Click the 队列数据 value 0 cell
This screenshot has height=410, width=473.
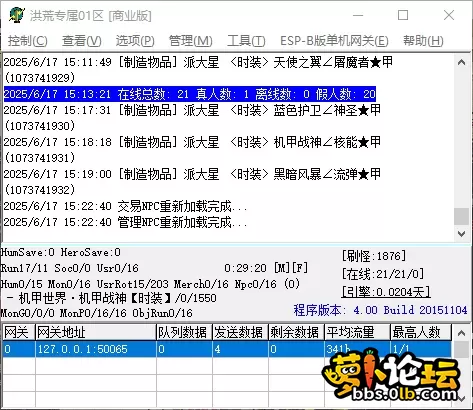[185, 349]
